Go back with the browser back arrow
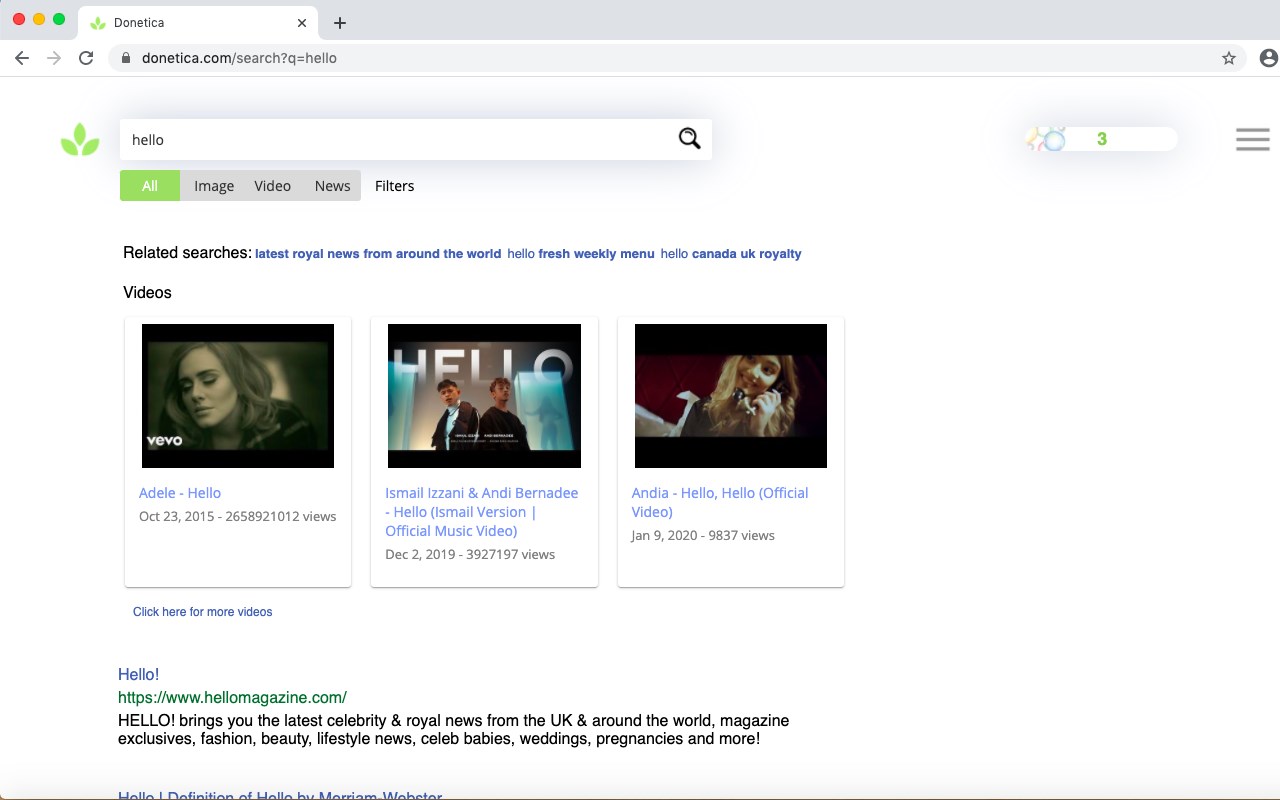Viewport: 1280px width, 800px height. 22,58
